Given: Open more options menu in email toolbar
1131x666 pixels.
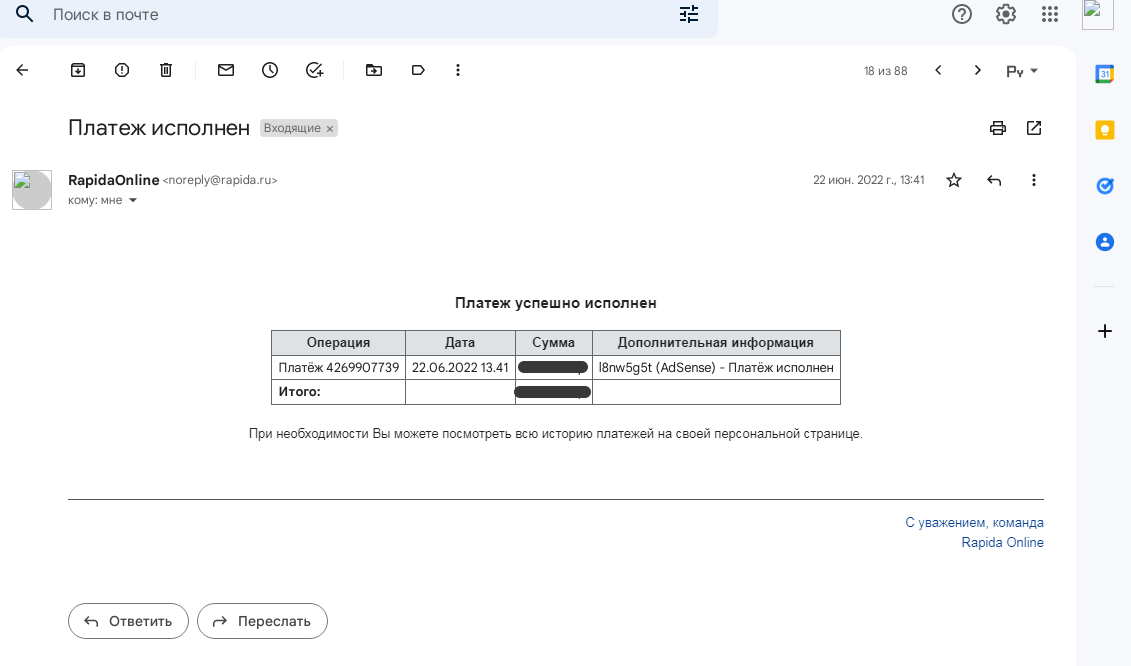Looking at the screenshot, I should (458, 70).
